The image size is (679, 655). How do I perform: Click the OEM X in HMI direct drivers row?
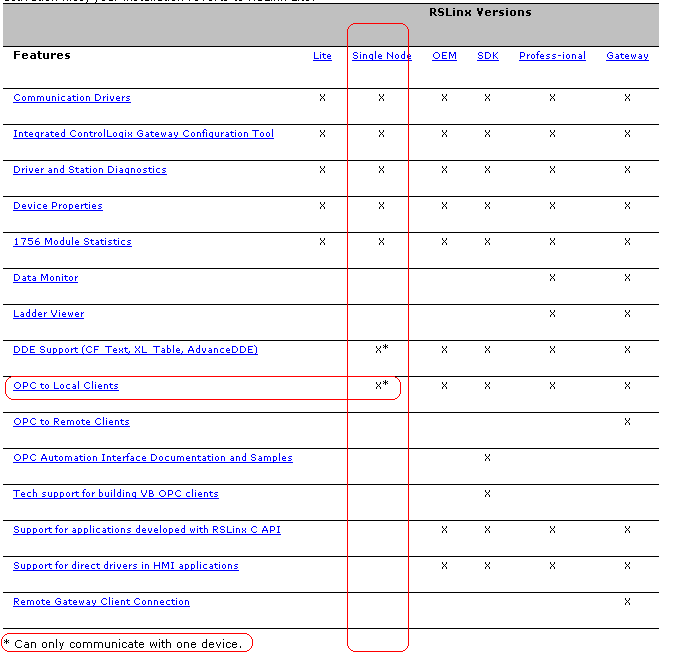coord(444,565)
